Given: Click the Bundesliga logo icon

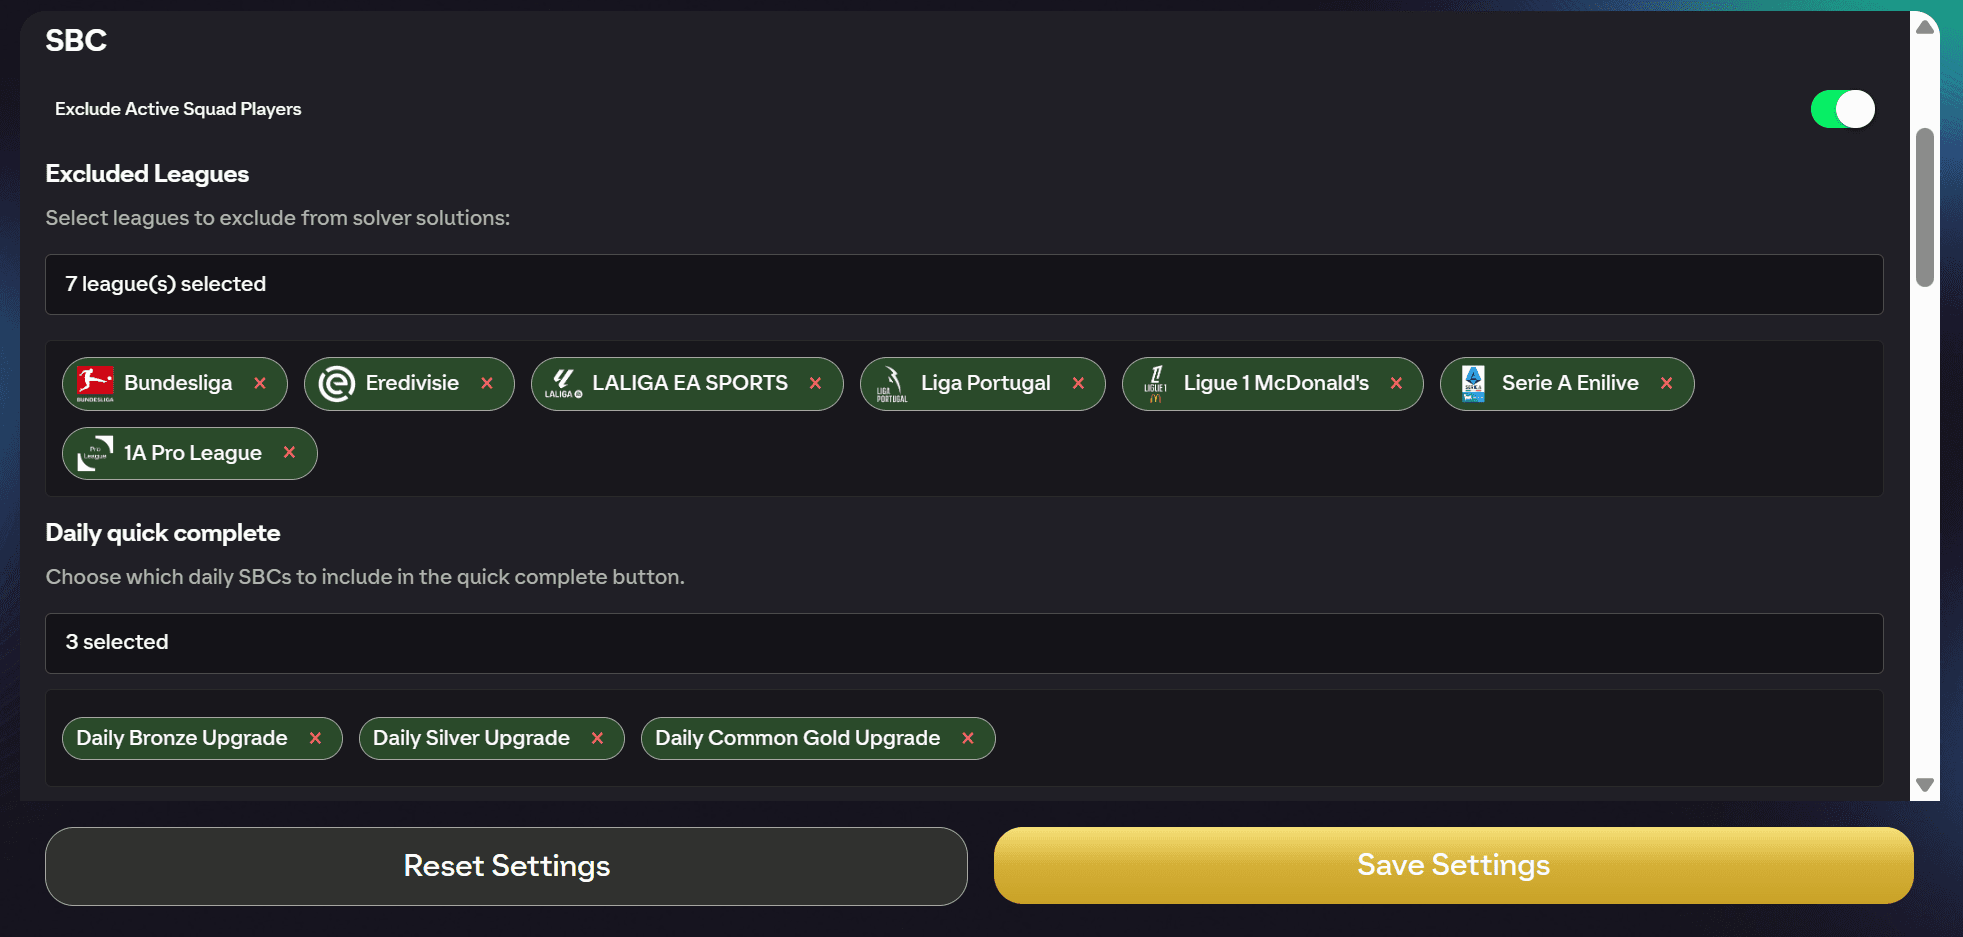Looking at the screenshot, I should point(95,384).
